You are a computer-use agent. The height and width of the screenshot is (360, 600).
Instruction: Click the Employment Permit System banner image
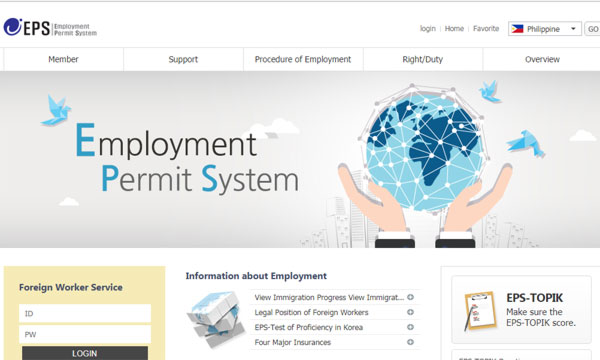pos(300,160)
